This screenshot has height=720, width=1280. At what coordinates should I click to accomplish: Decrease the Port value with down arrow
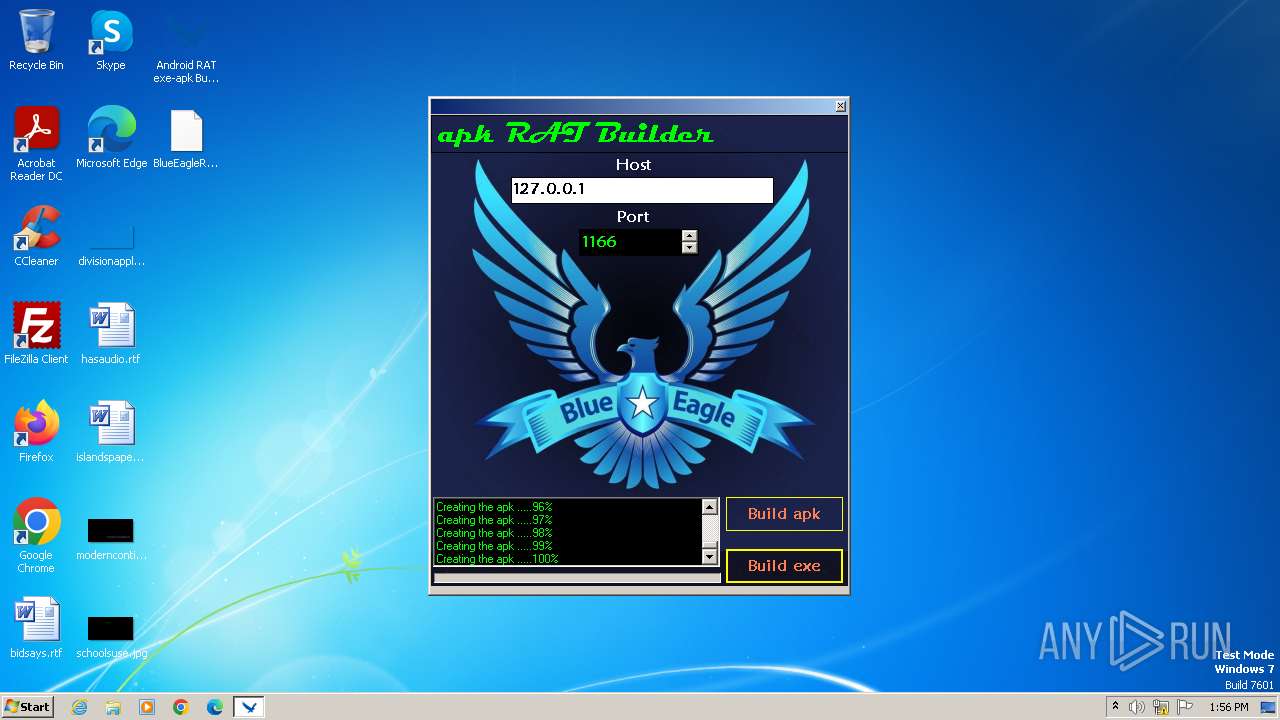[x=689, y=248]
